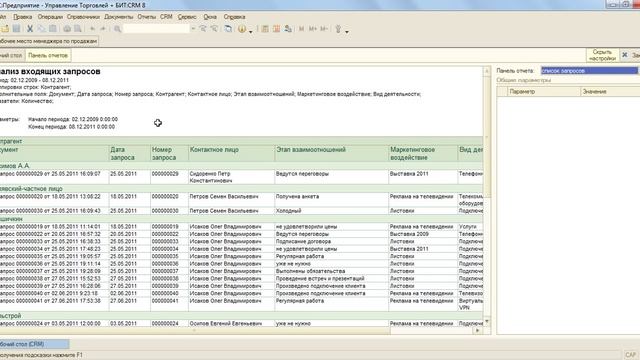
Task: Click the Find magnifier toolbar icon
Action: [117, 29]
